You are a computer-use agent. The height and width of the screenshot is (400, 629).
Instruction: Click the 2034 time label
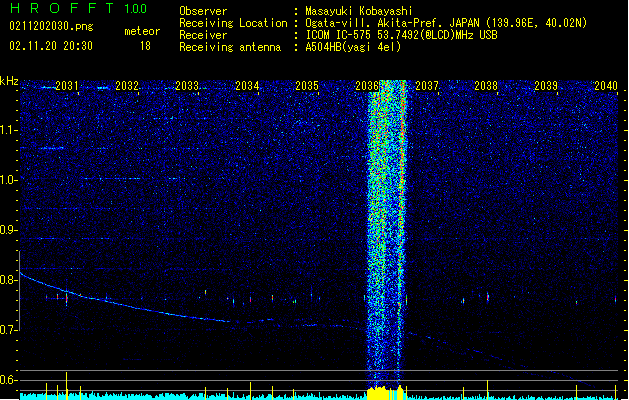tap(247, 86)
